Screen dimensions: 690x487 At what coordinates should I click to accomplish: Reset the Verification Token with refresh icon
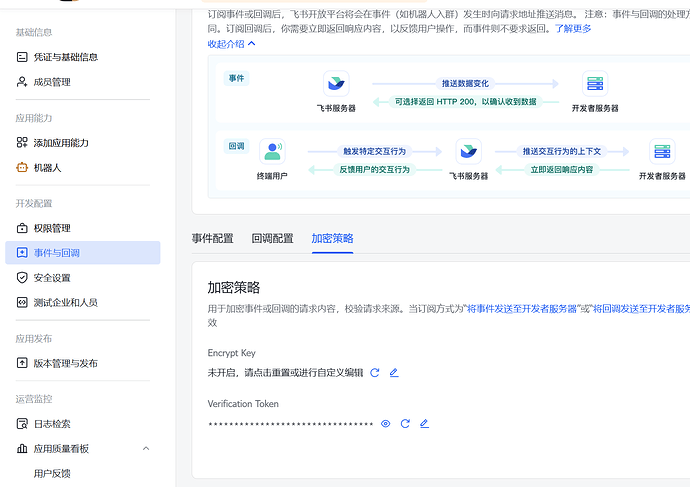(405, 424)
